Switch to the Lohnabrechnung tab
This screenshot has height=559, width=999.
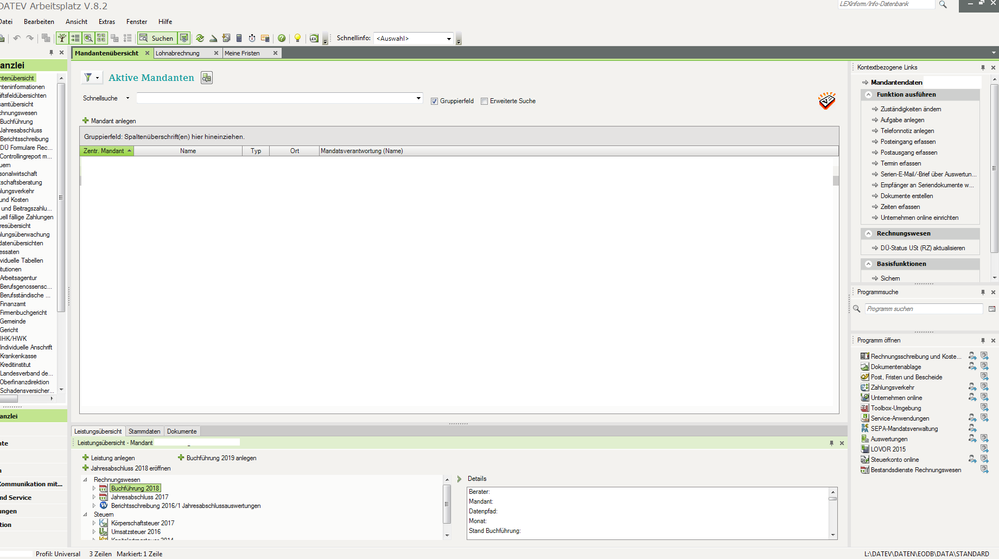178,54
